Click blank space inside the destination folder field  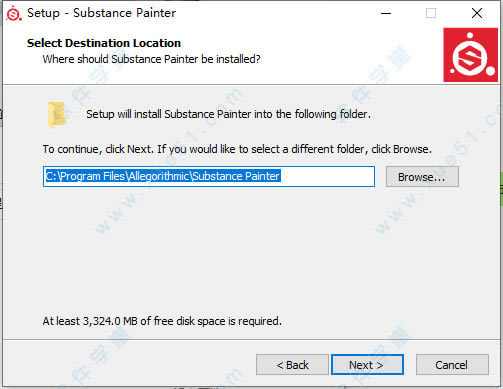coord(327,176)
